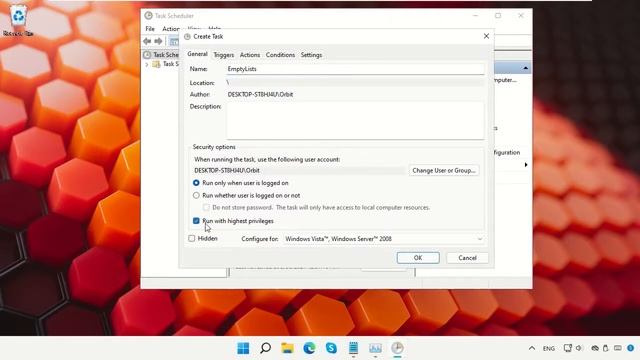
Task: Select the Task Scheduler clock taskbar icon
Action: (x=397, y=348)
